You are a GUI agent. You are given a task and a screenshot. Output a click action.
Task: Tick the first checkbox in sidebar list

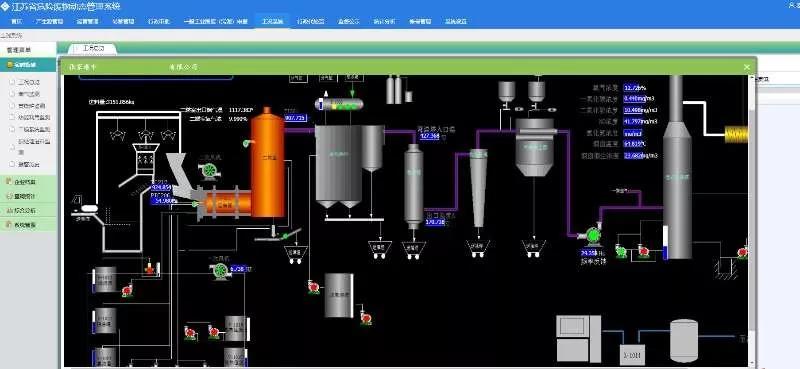tap(12, 82)
